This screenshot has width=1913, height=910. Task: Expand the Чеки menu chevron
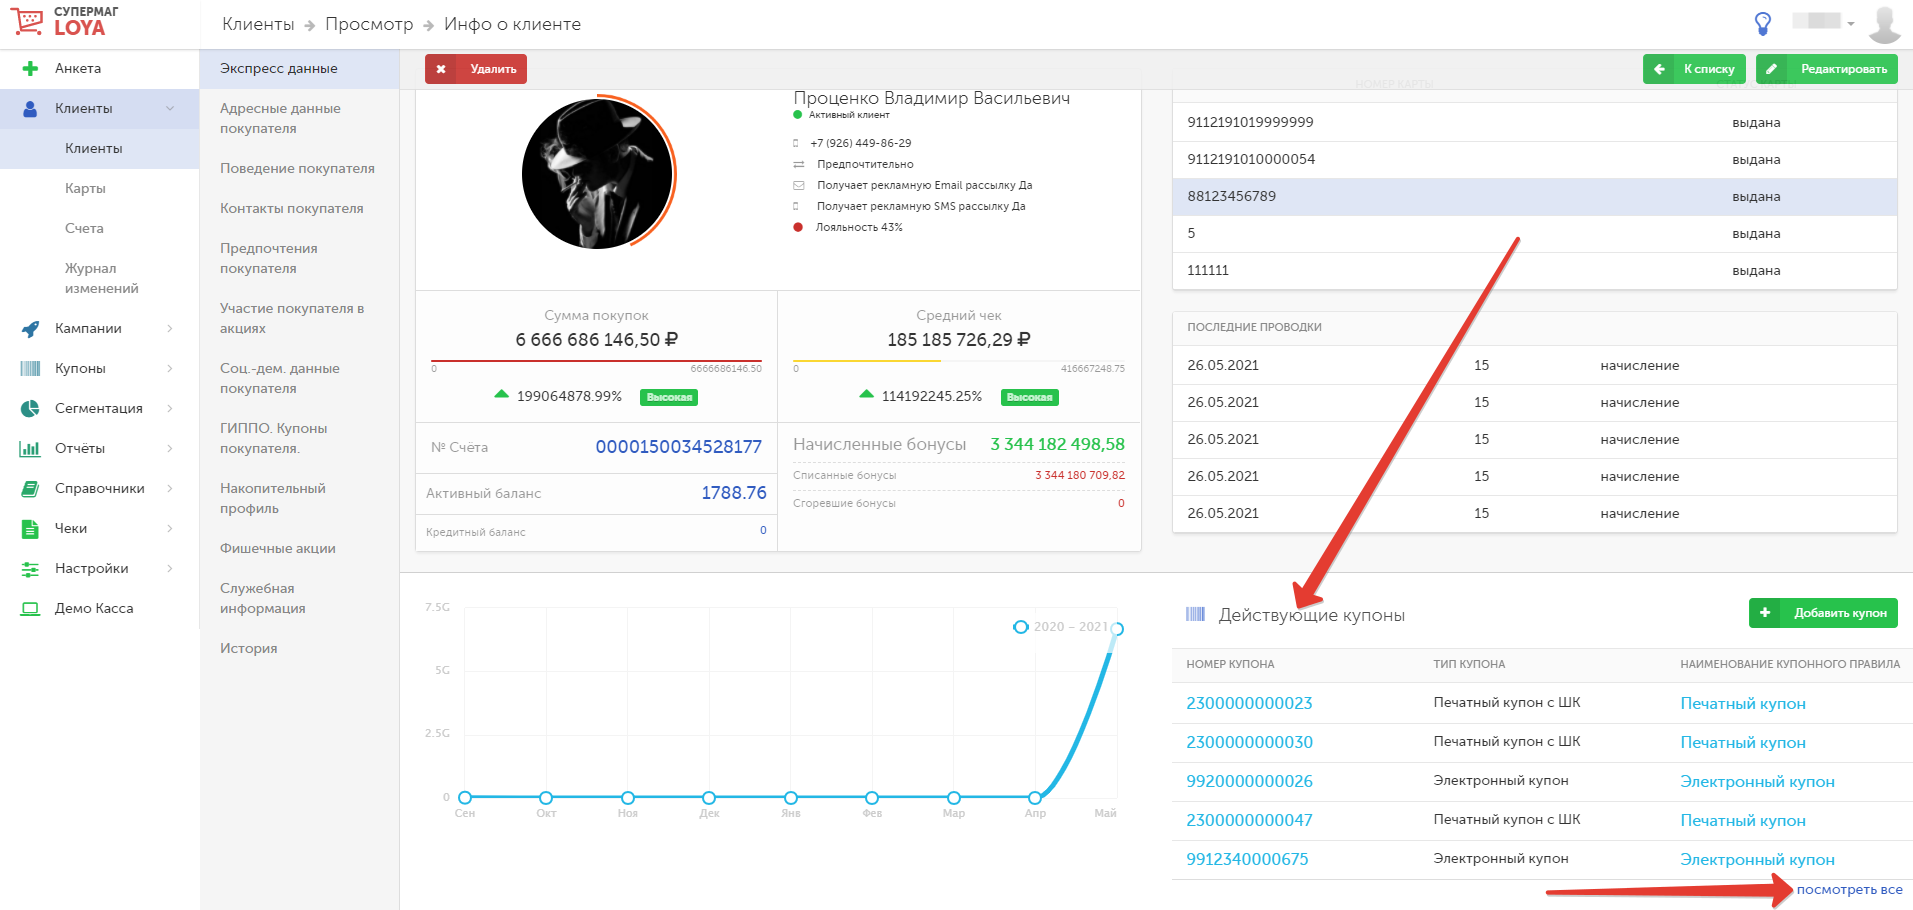pos(170,529)
